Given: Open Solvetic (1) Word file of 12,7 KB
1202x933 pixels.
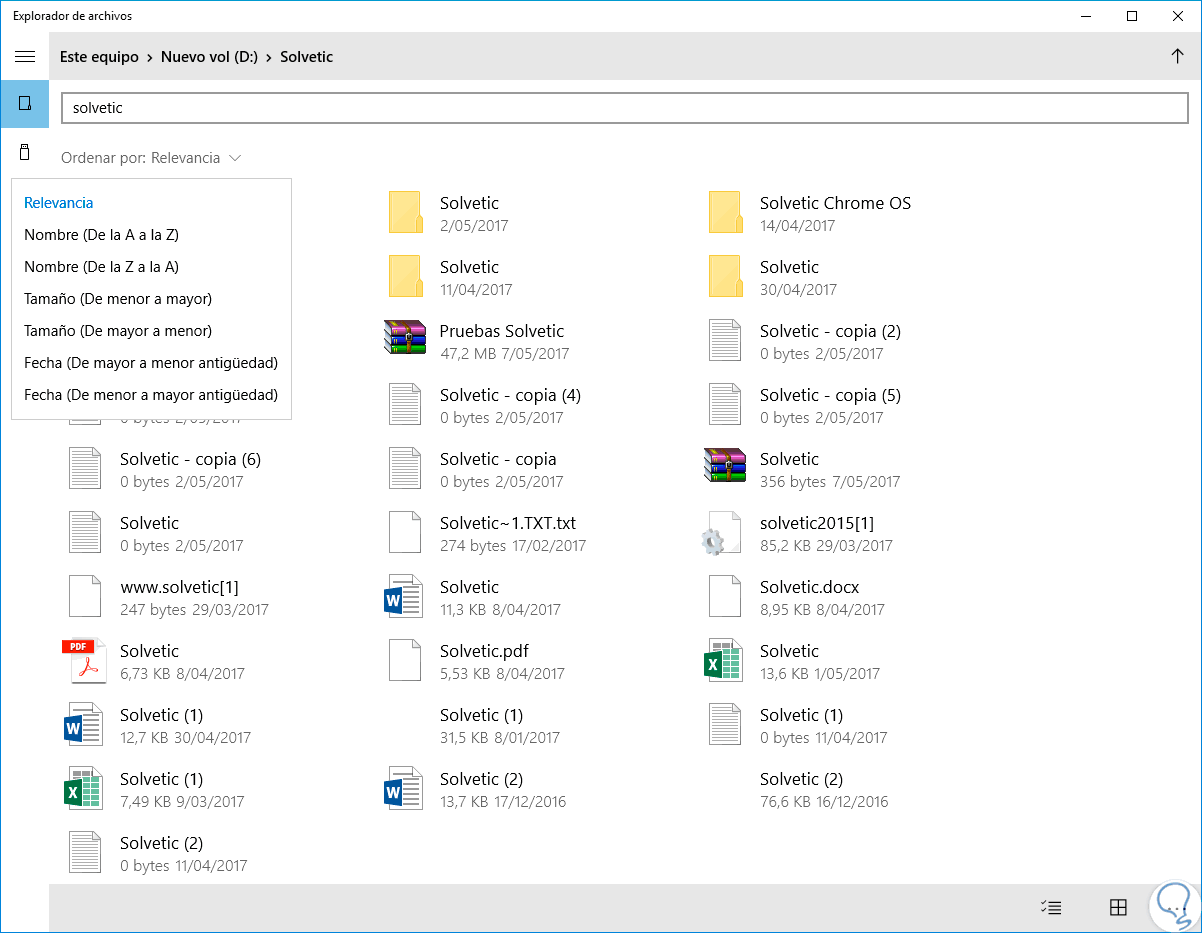Looking at the screenshot, I should point(82,725).
